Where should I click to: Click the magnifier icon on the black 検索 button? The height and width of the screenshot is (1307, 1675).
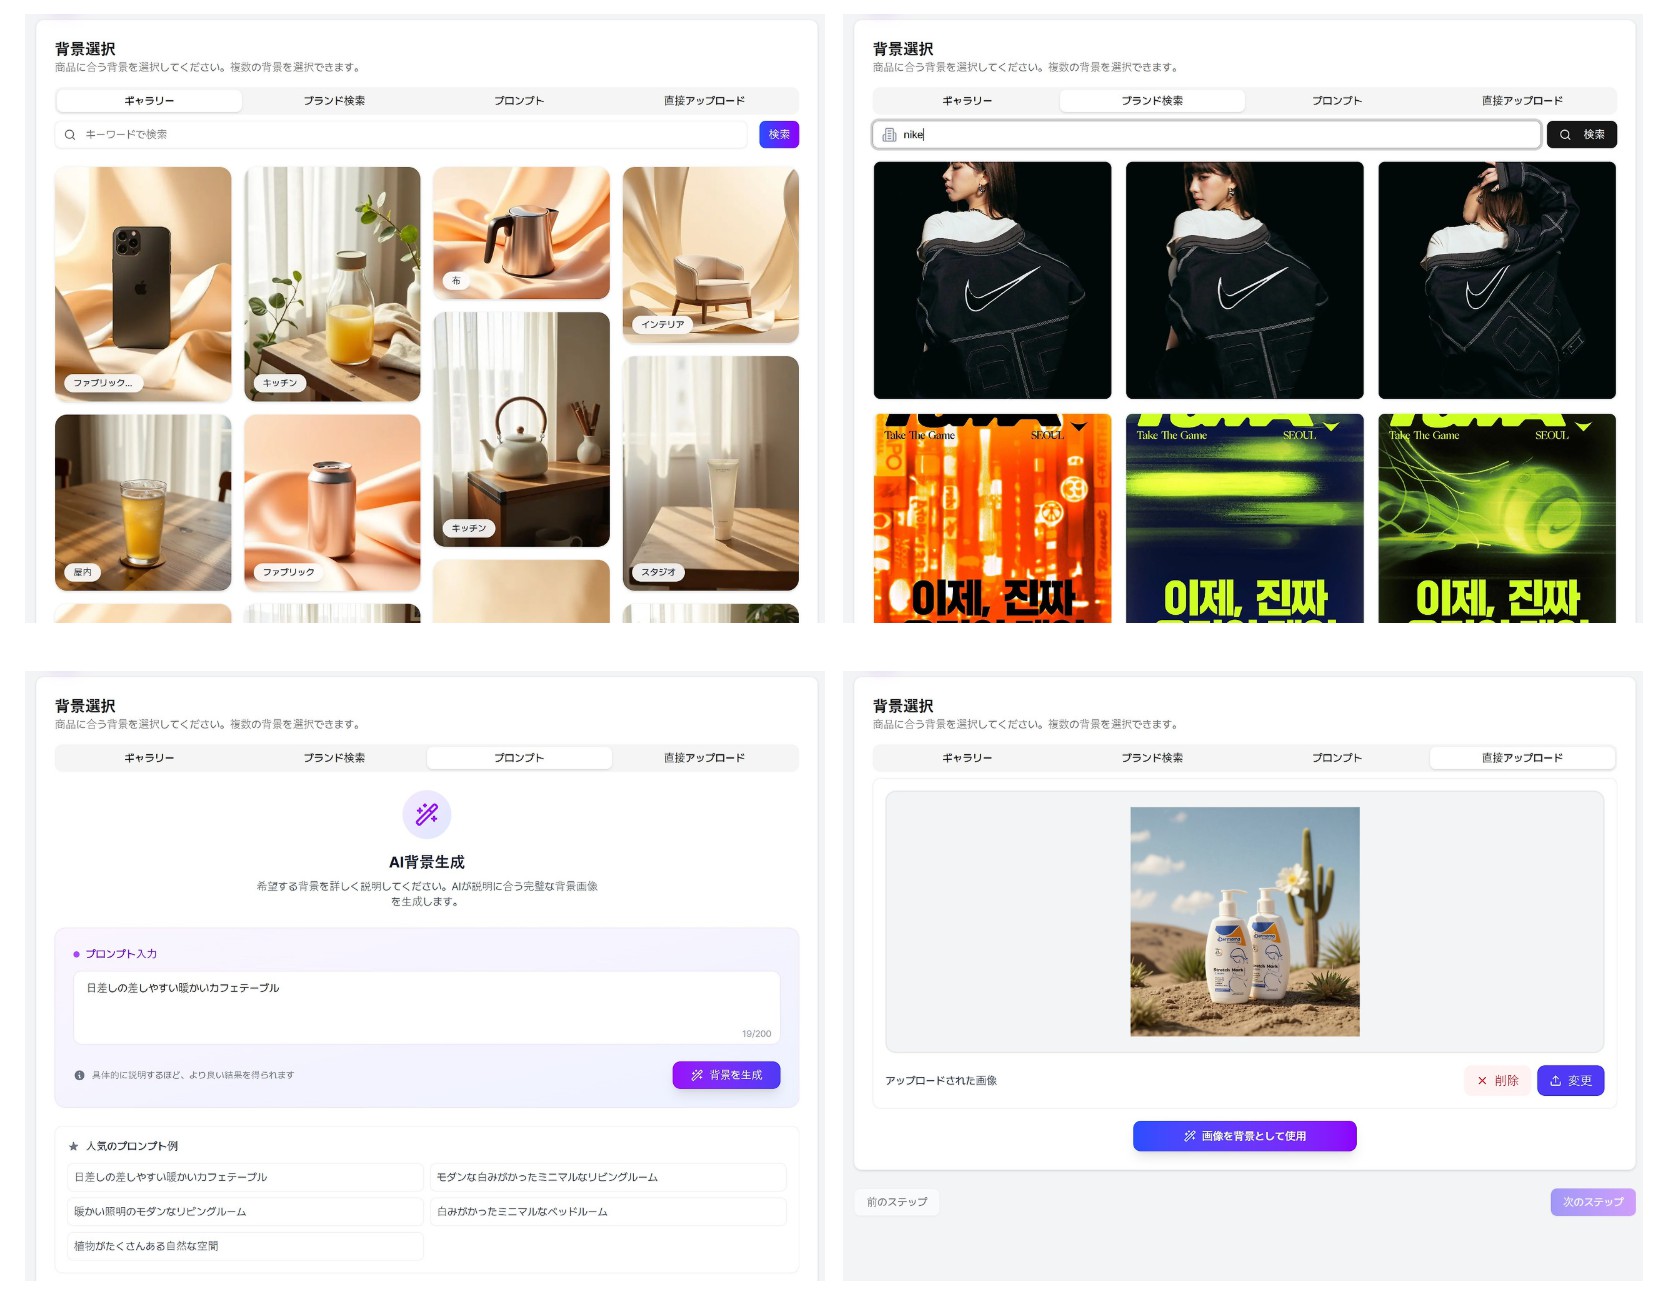pos(1565,135)
